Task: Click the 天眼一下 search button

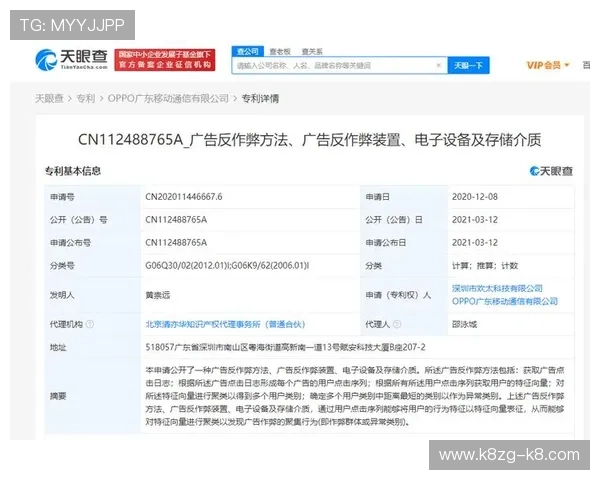Action: click(468, 65)
